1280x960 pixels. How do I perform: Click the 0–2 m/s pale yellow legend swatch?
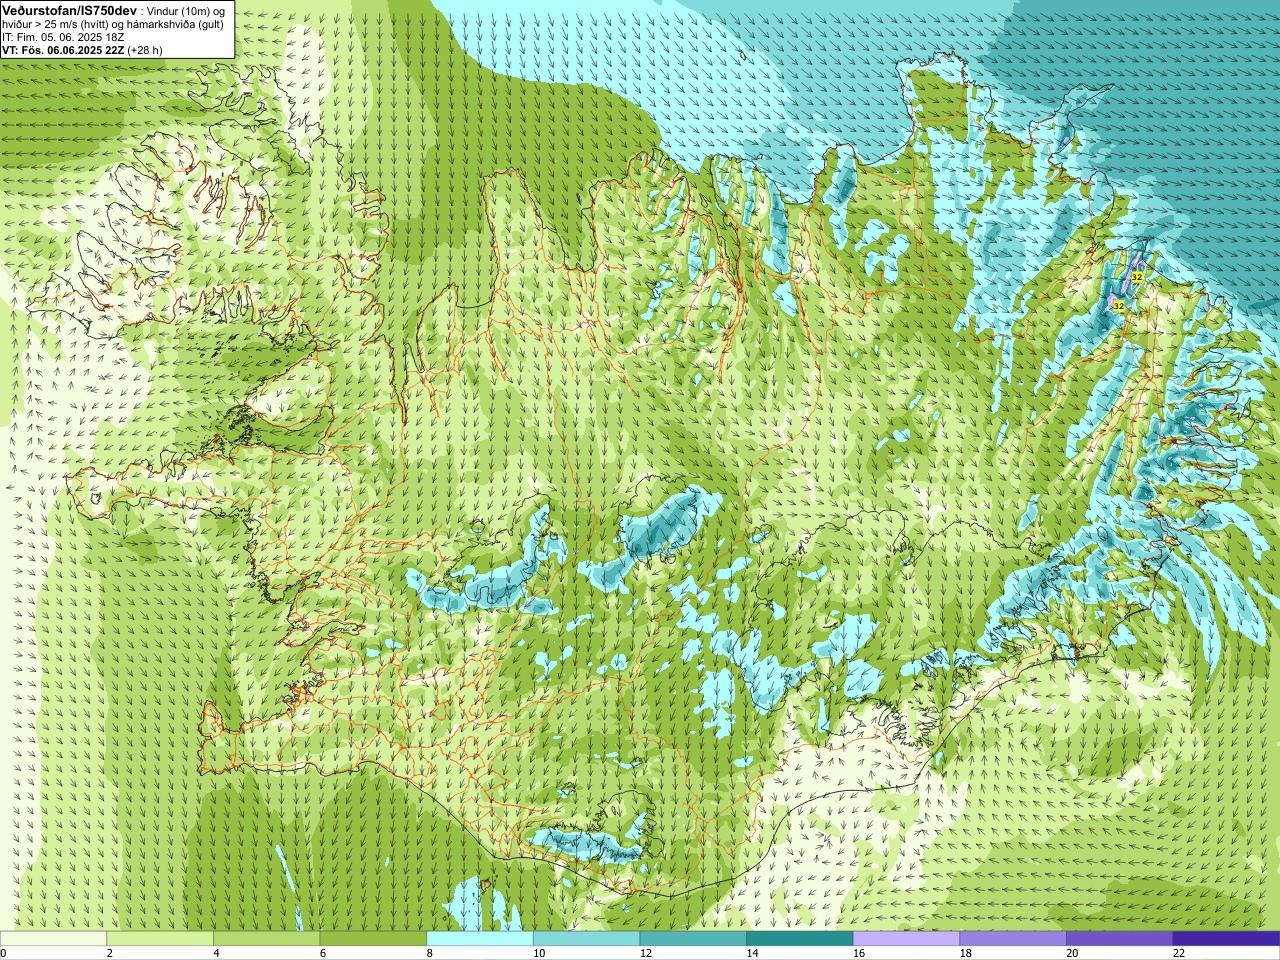[53, 939]
